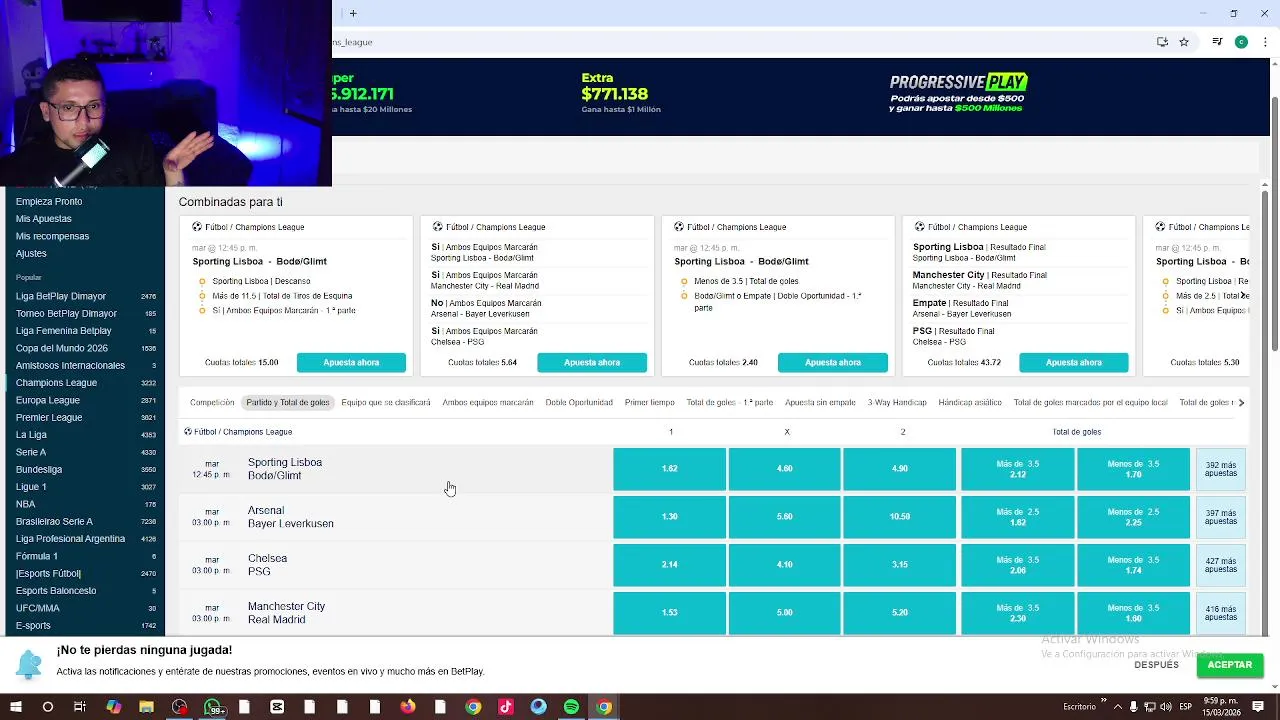Click the browser address bar

pyautogui.click(x=740, y=42)
